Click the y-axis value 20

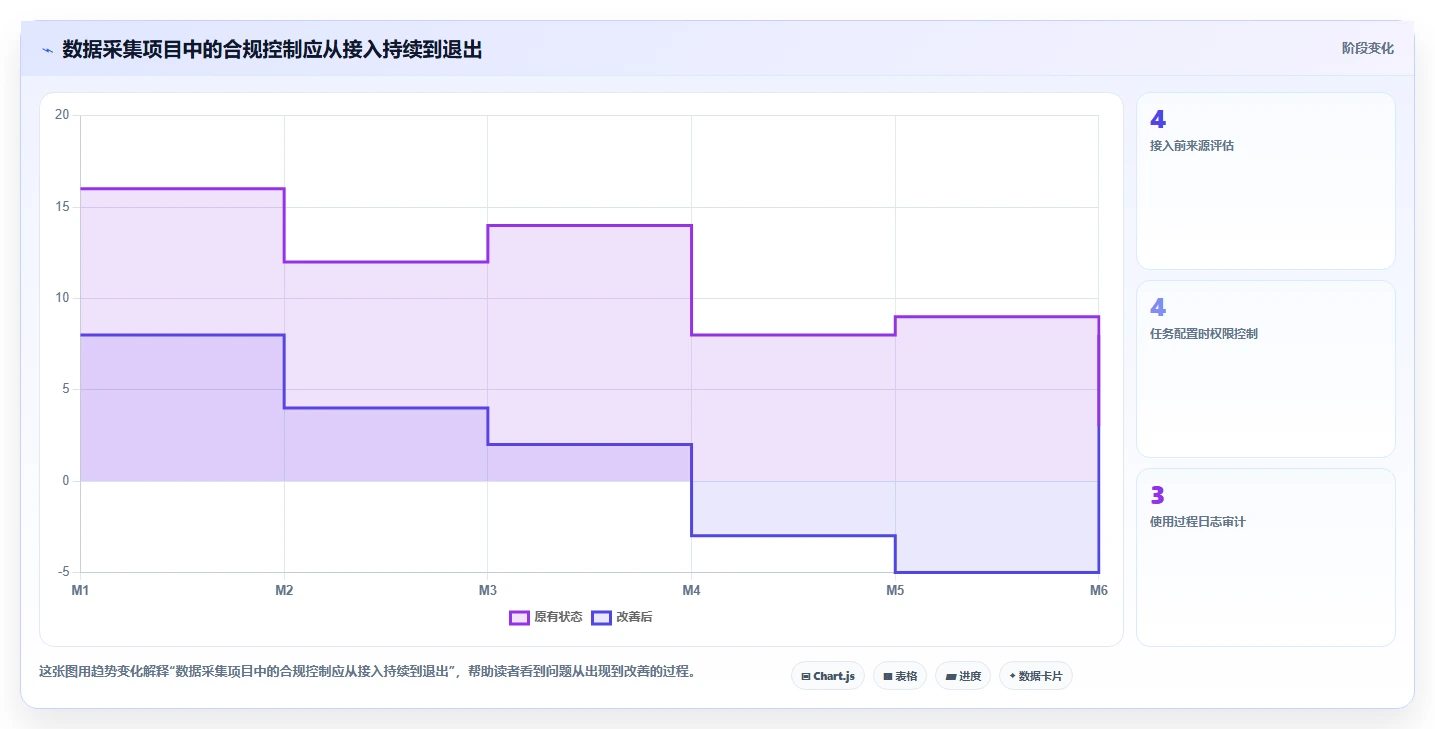coord(62,115)
